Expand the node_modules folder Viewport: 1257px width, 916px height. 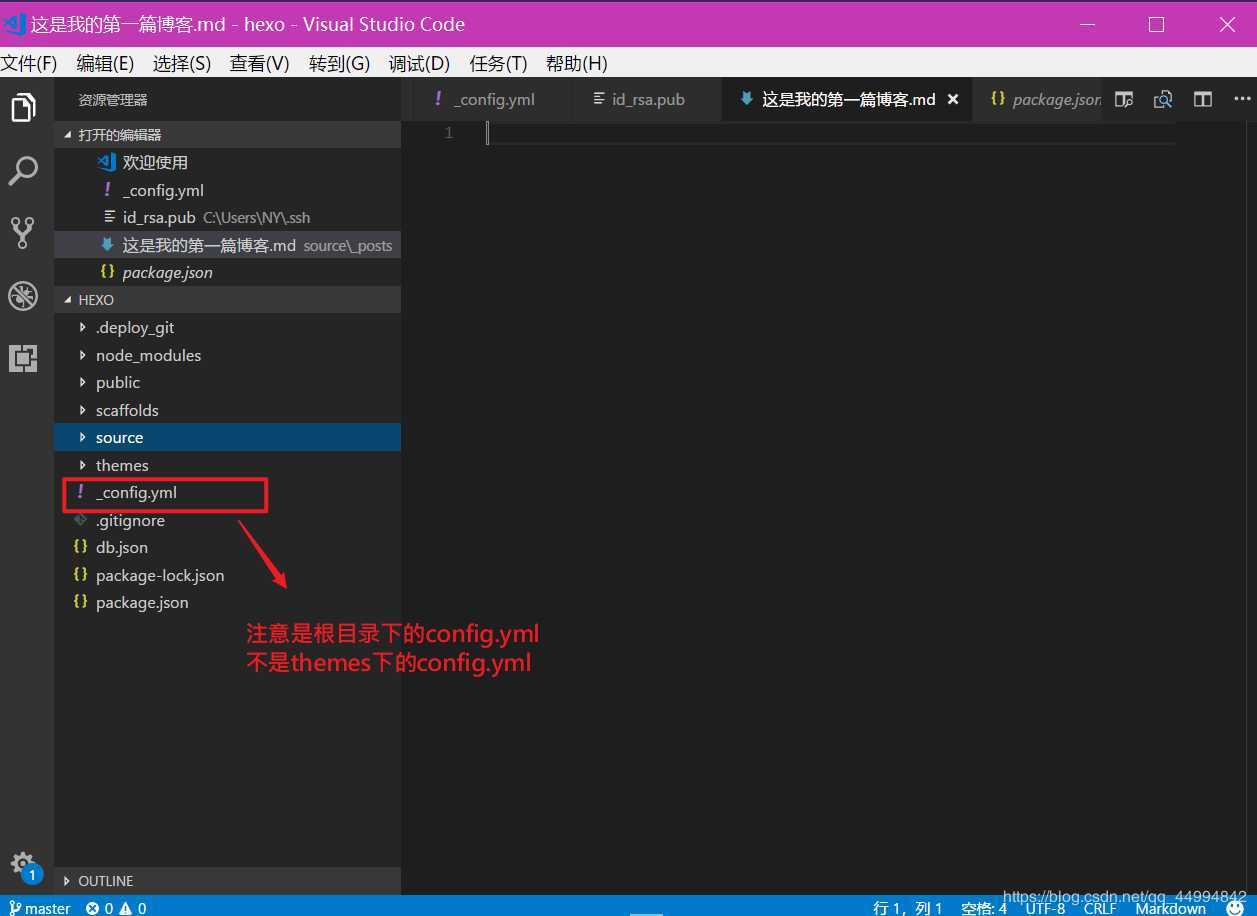227,355
